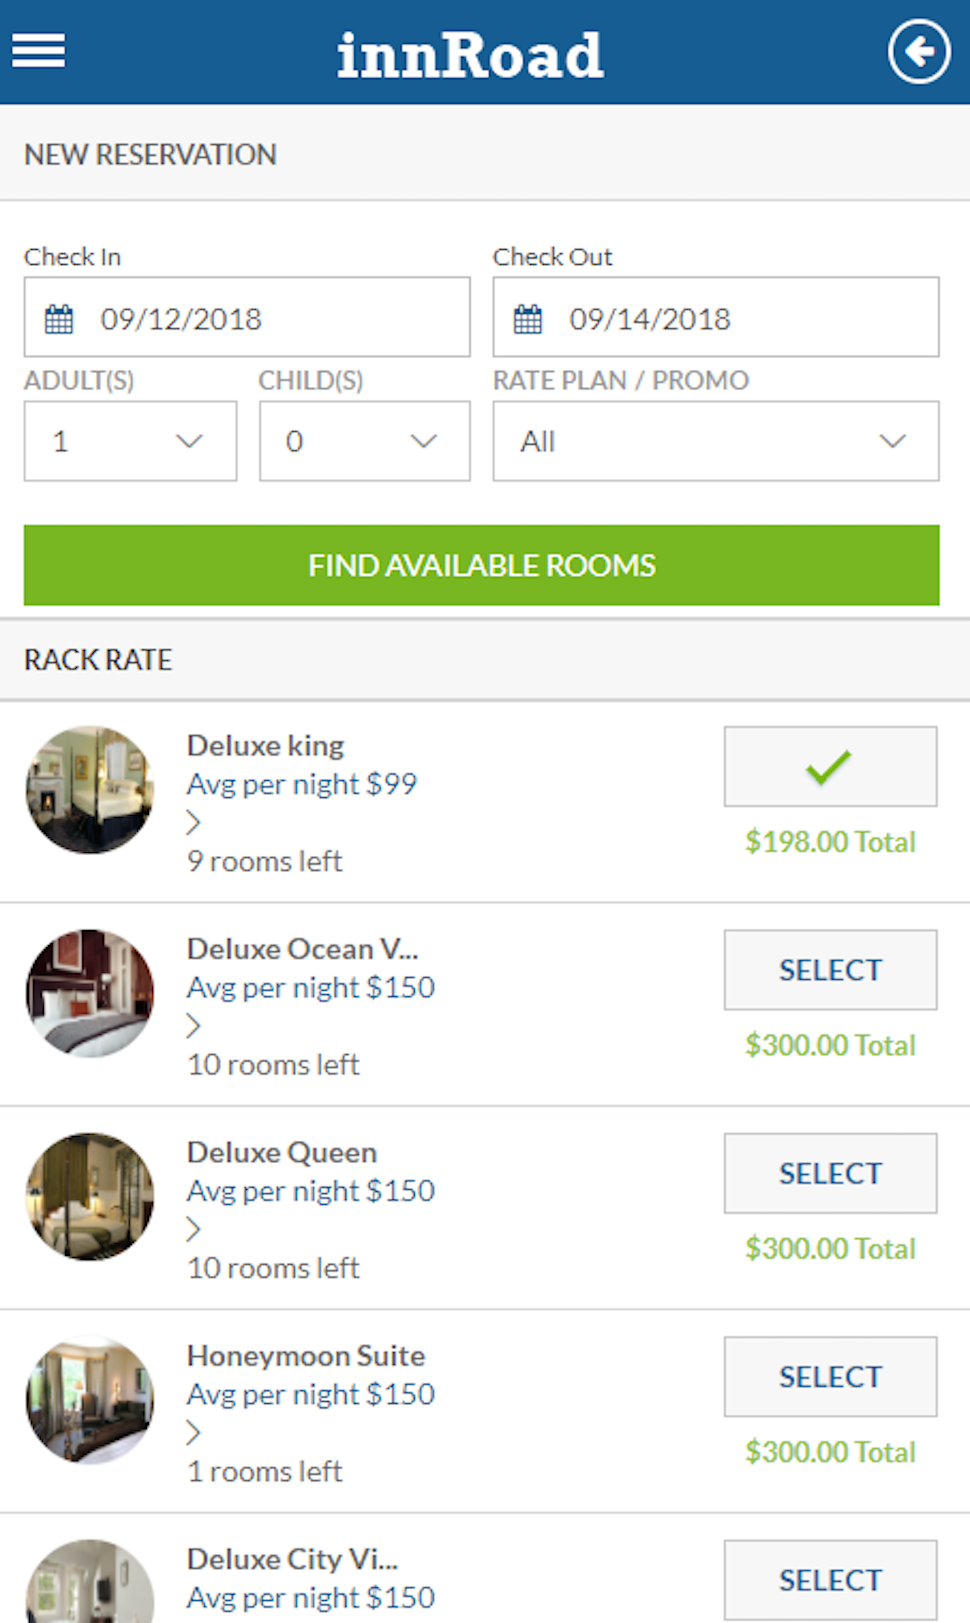Click the Check Out calendar icon
This screenshot has height=1623, width=970.
(528, 319)
